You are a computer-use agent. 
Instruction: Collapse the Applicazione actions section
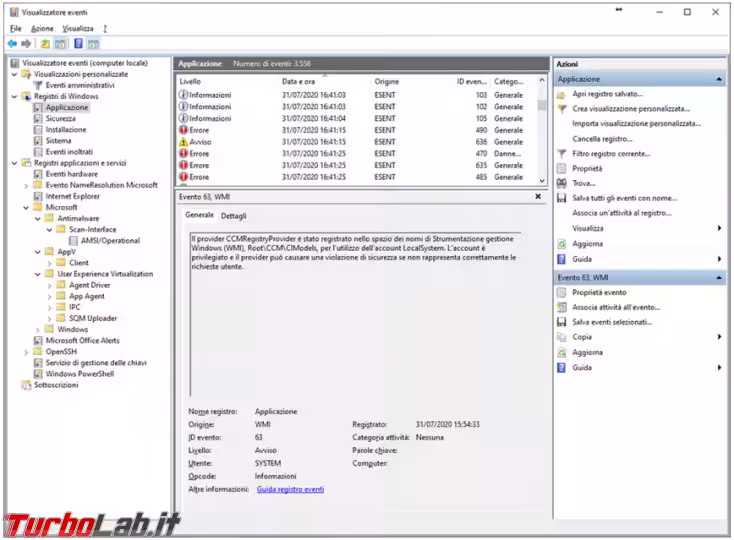point(719,79)
